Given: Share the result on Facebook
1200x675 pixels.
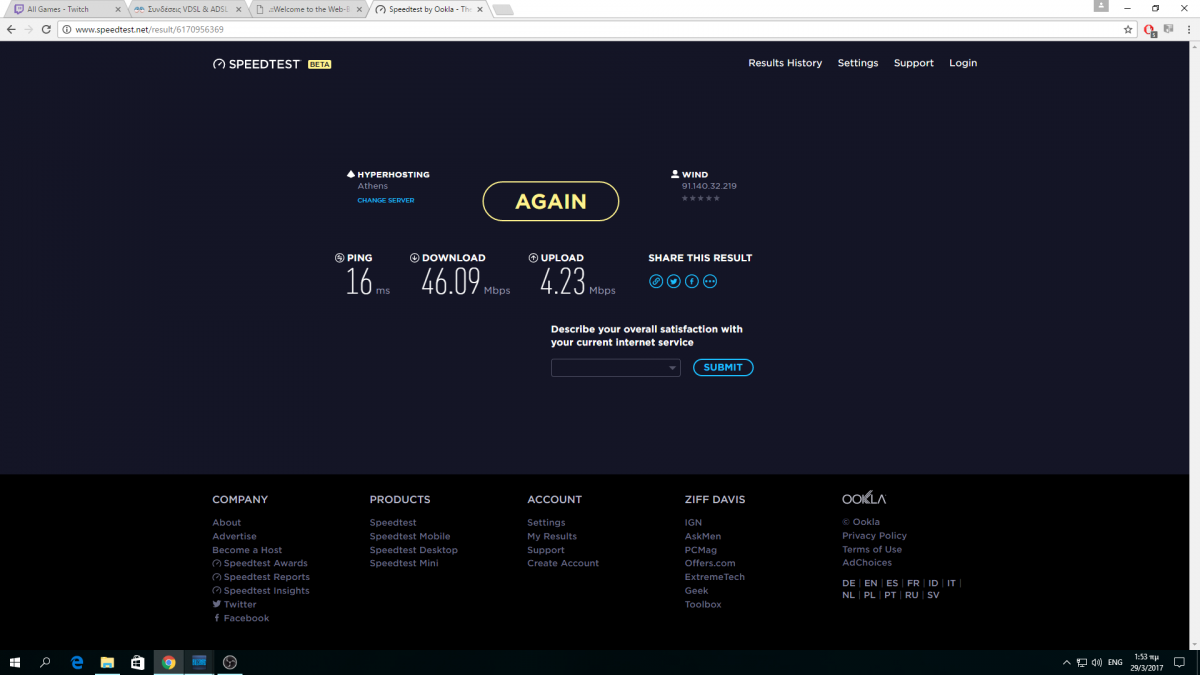Looking at the screenshot, I should (692, 281).
